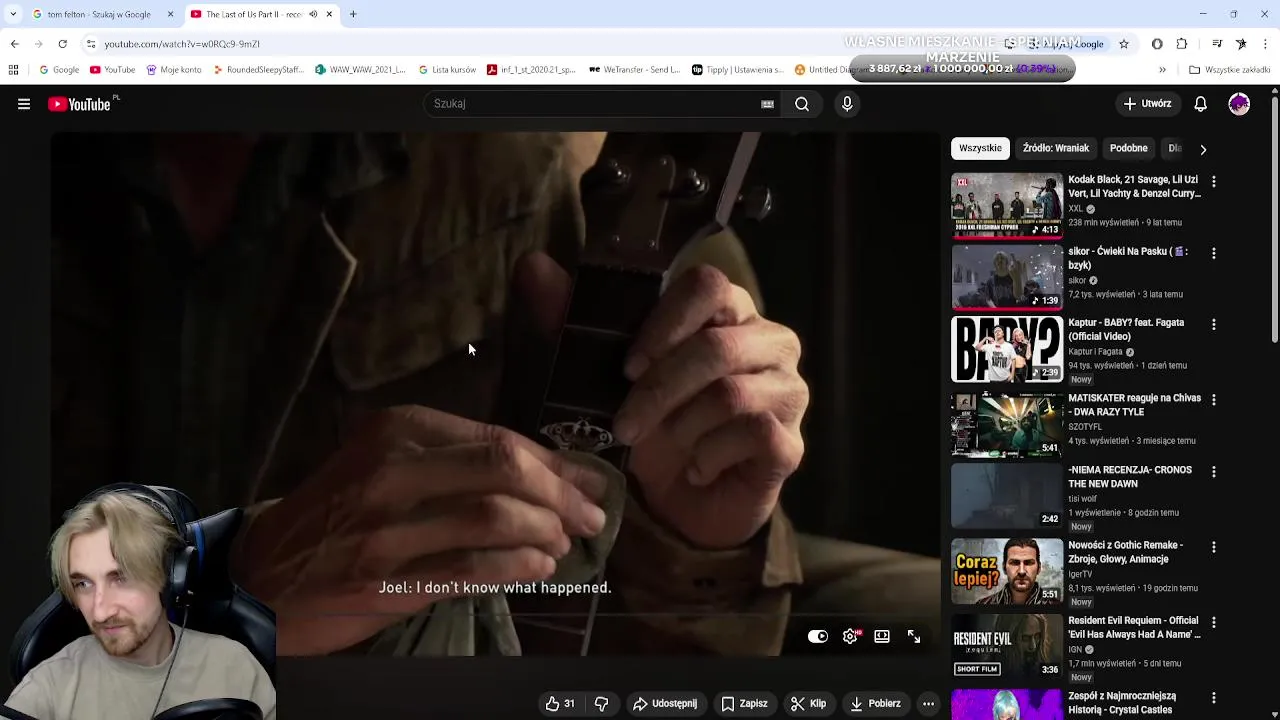Open the Google bookmark

point(59,70)
